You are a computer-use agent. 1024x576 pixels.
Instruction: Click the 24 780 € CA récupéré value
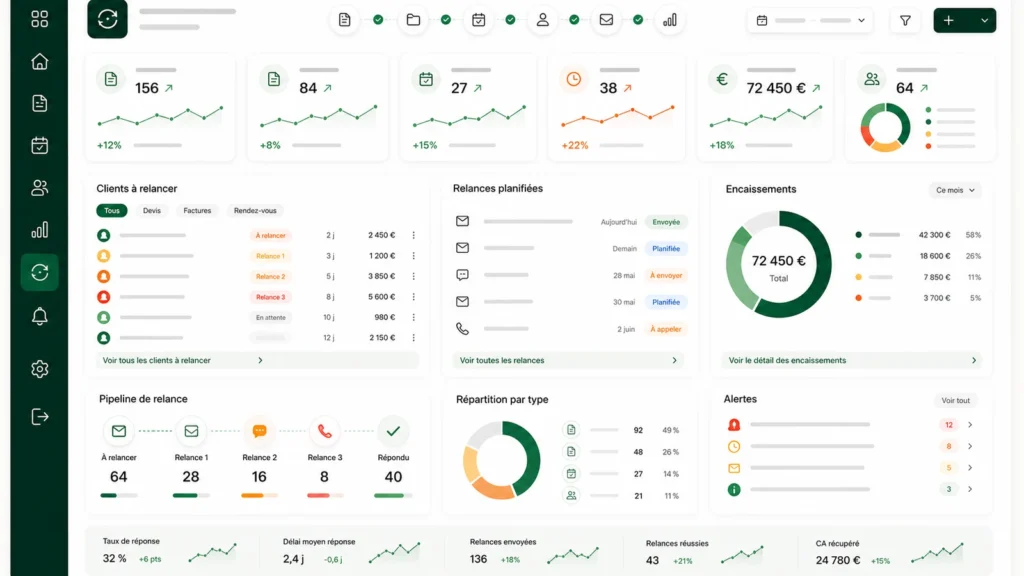[x=838, y=560]
